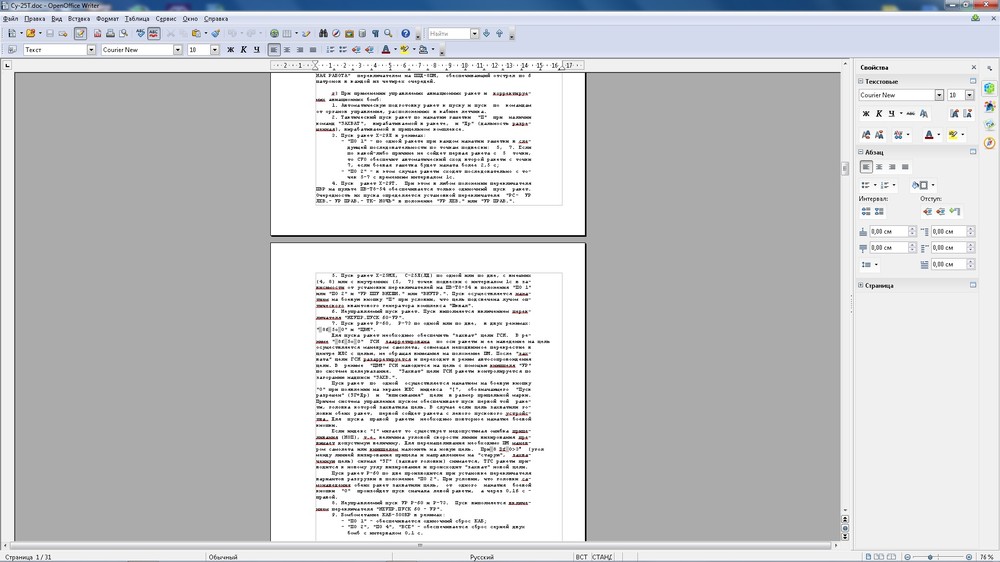Click into the Найти search field
The height and width of the screenshot is (562, 1000).
[449, 33]
